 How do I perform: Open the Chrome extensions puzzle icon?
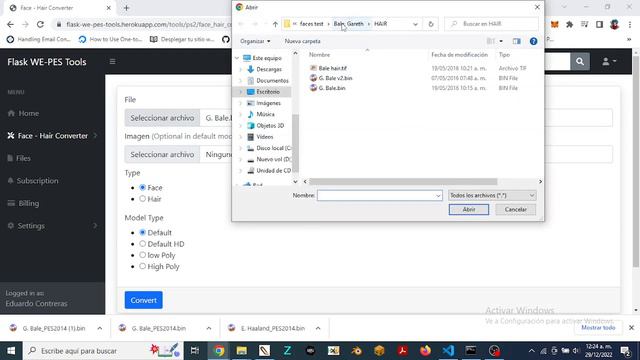[x=569, y=24]
